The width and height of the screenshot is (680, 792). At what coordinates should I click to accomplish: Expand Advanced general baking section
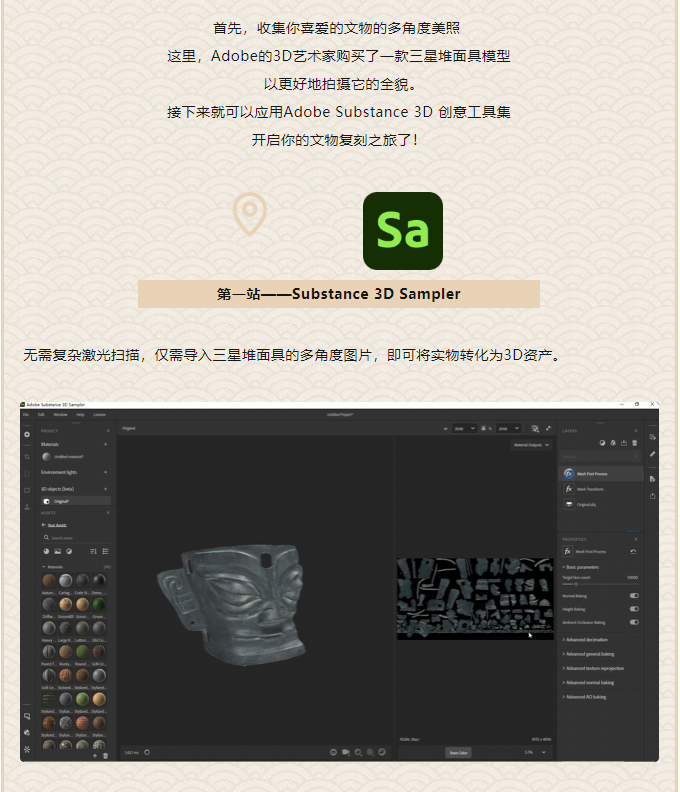point(589,654)
